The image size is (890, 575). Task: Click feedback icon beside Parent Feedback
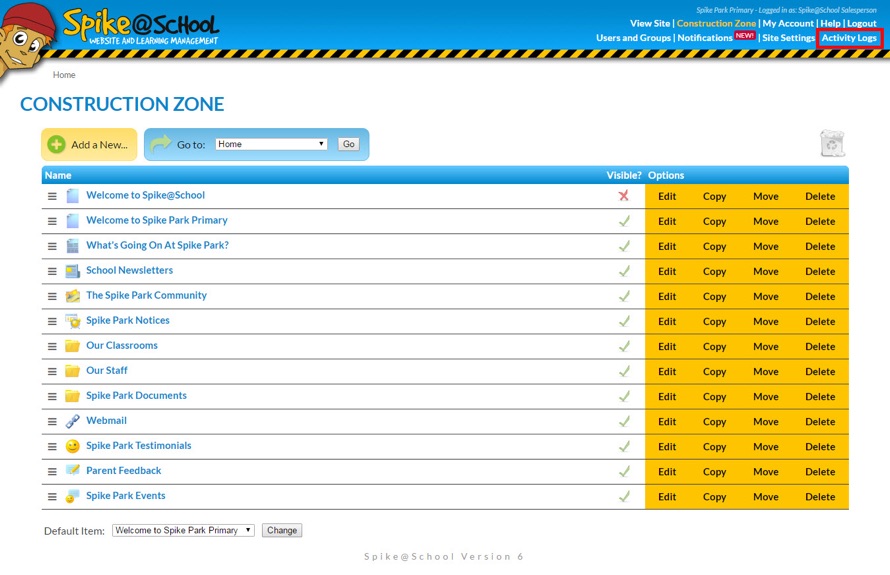point(73,471)
